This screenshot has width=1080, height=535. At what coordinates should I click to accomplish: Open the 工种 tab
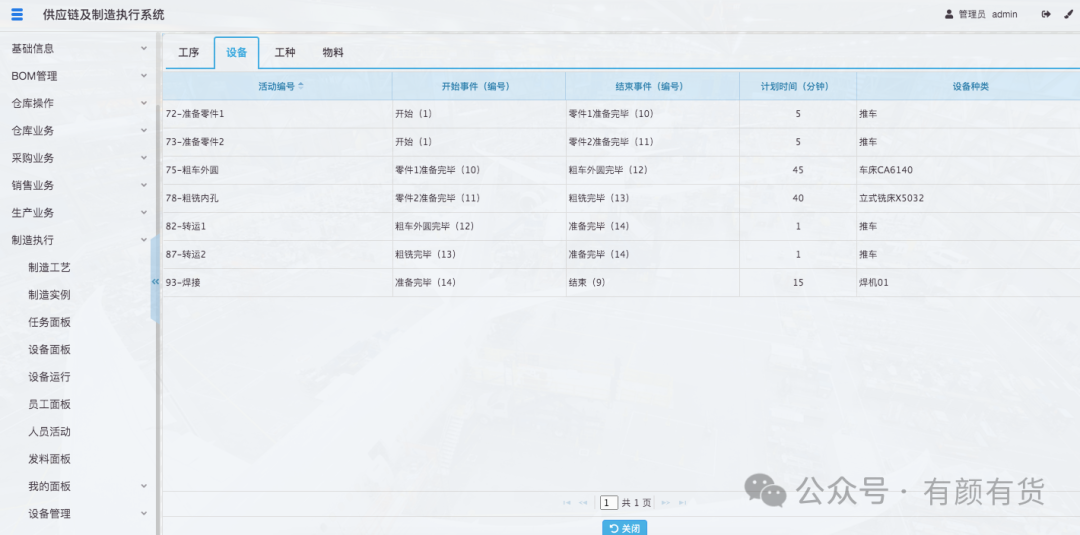pyautogui.click(x=284, y=53)
